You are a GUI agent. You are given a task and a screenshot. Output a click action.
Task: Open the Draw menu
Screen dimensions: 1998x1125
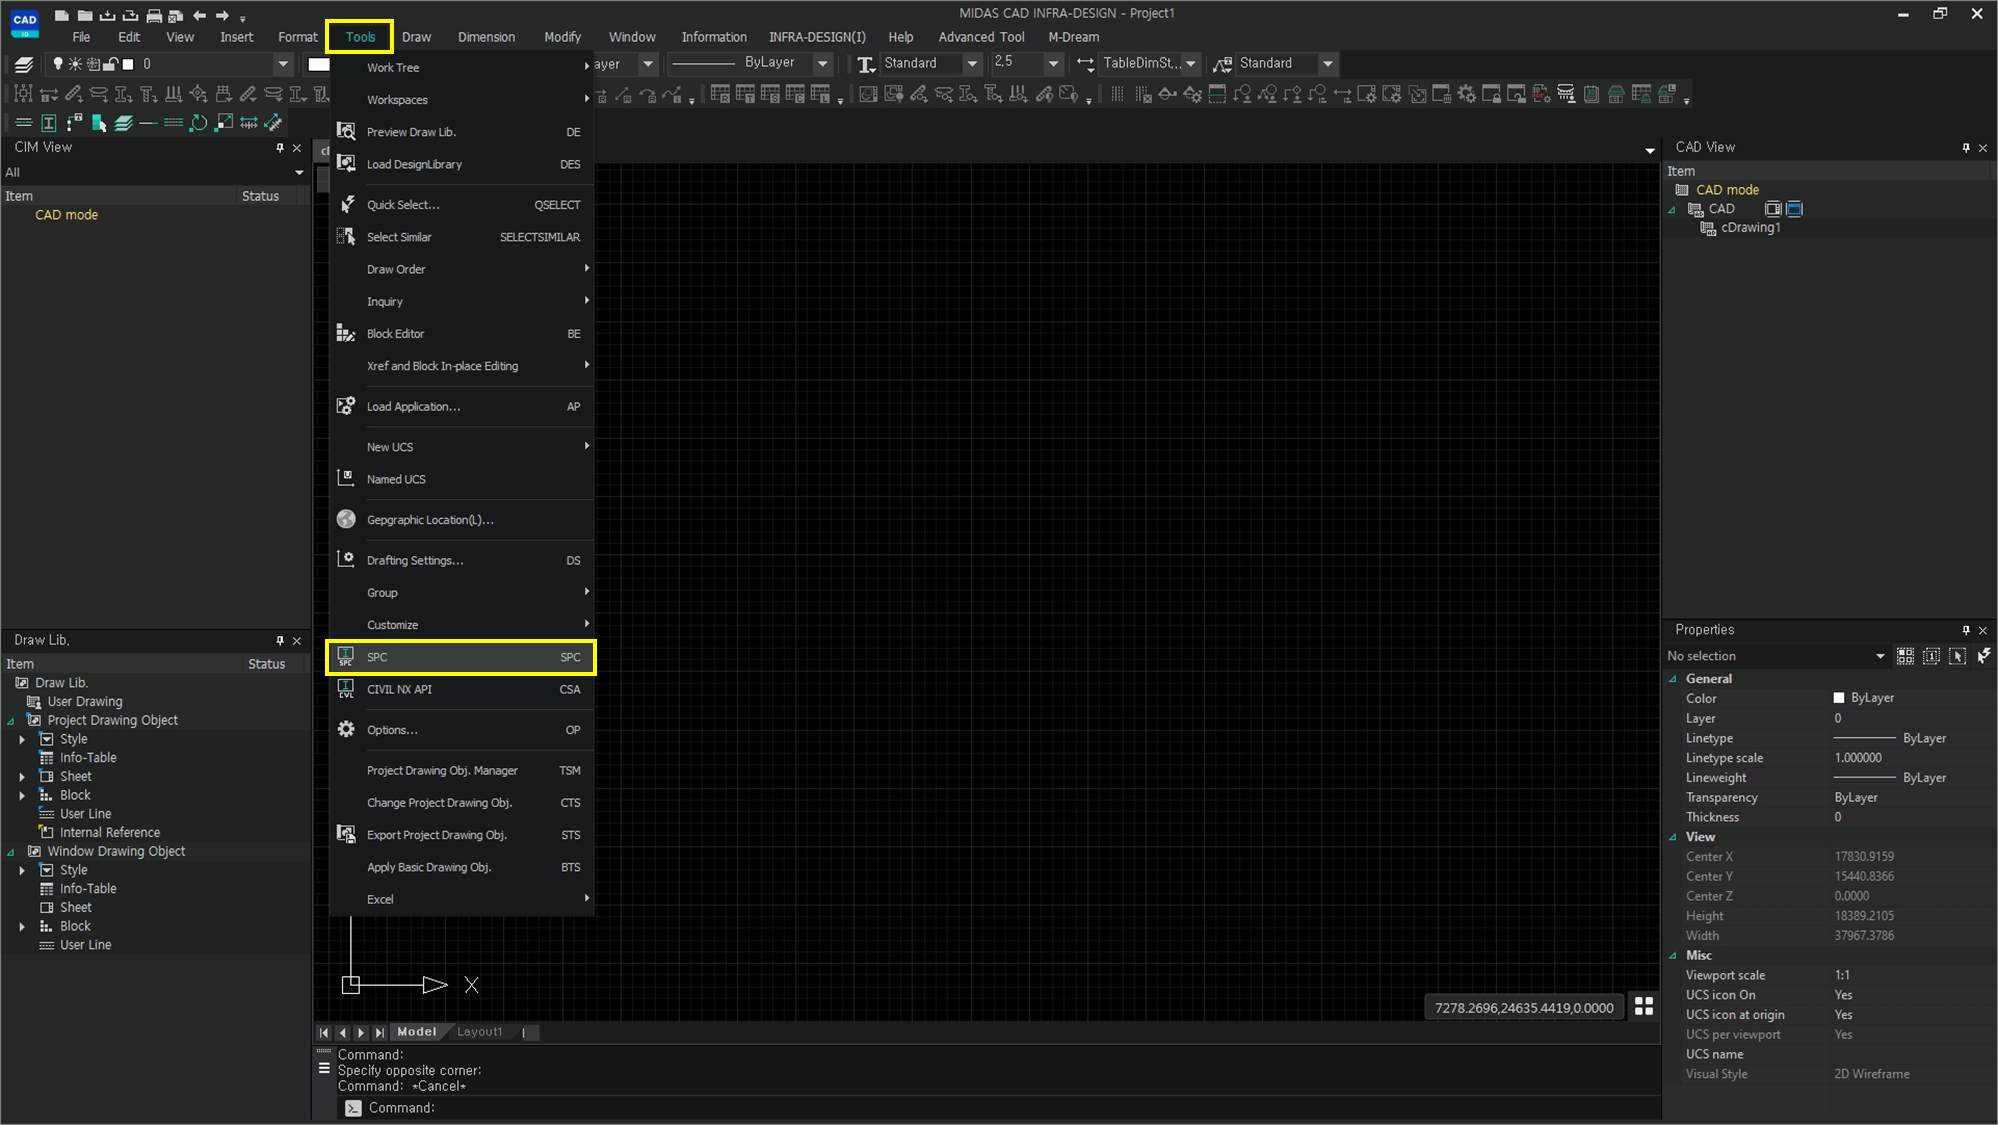click(416, 37)
